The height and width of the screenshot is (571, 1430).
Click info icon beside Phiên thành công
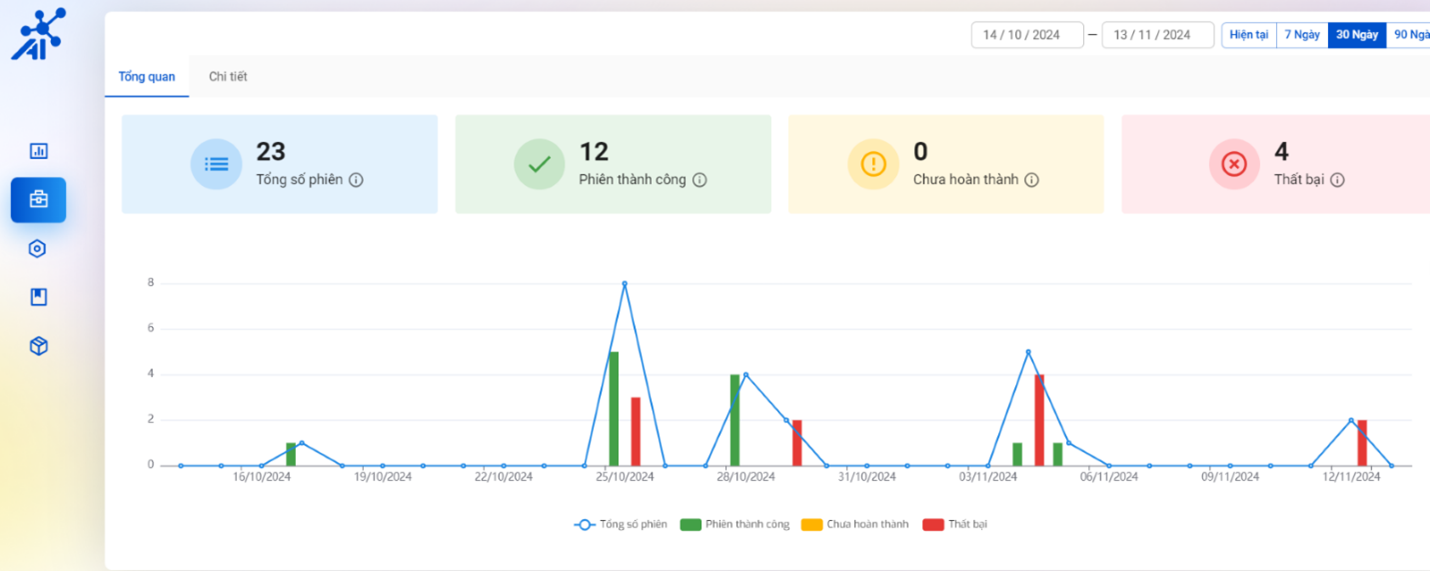pyautogui.click(x=700, y=180)
